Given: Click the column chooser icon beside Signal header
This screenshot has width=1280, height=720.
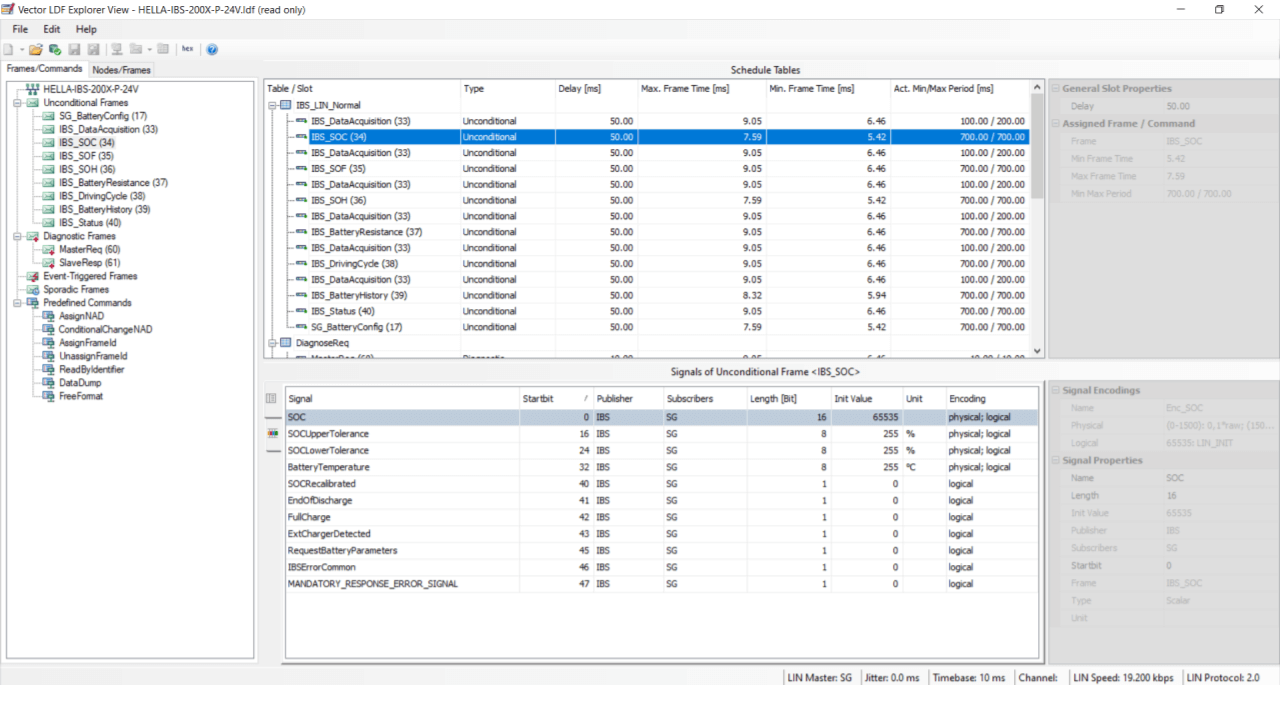Looking at the screenshot, I should pos(272,399).
